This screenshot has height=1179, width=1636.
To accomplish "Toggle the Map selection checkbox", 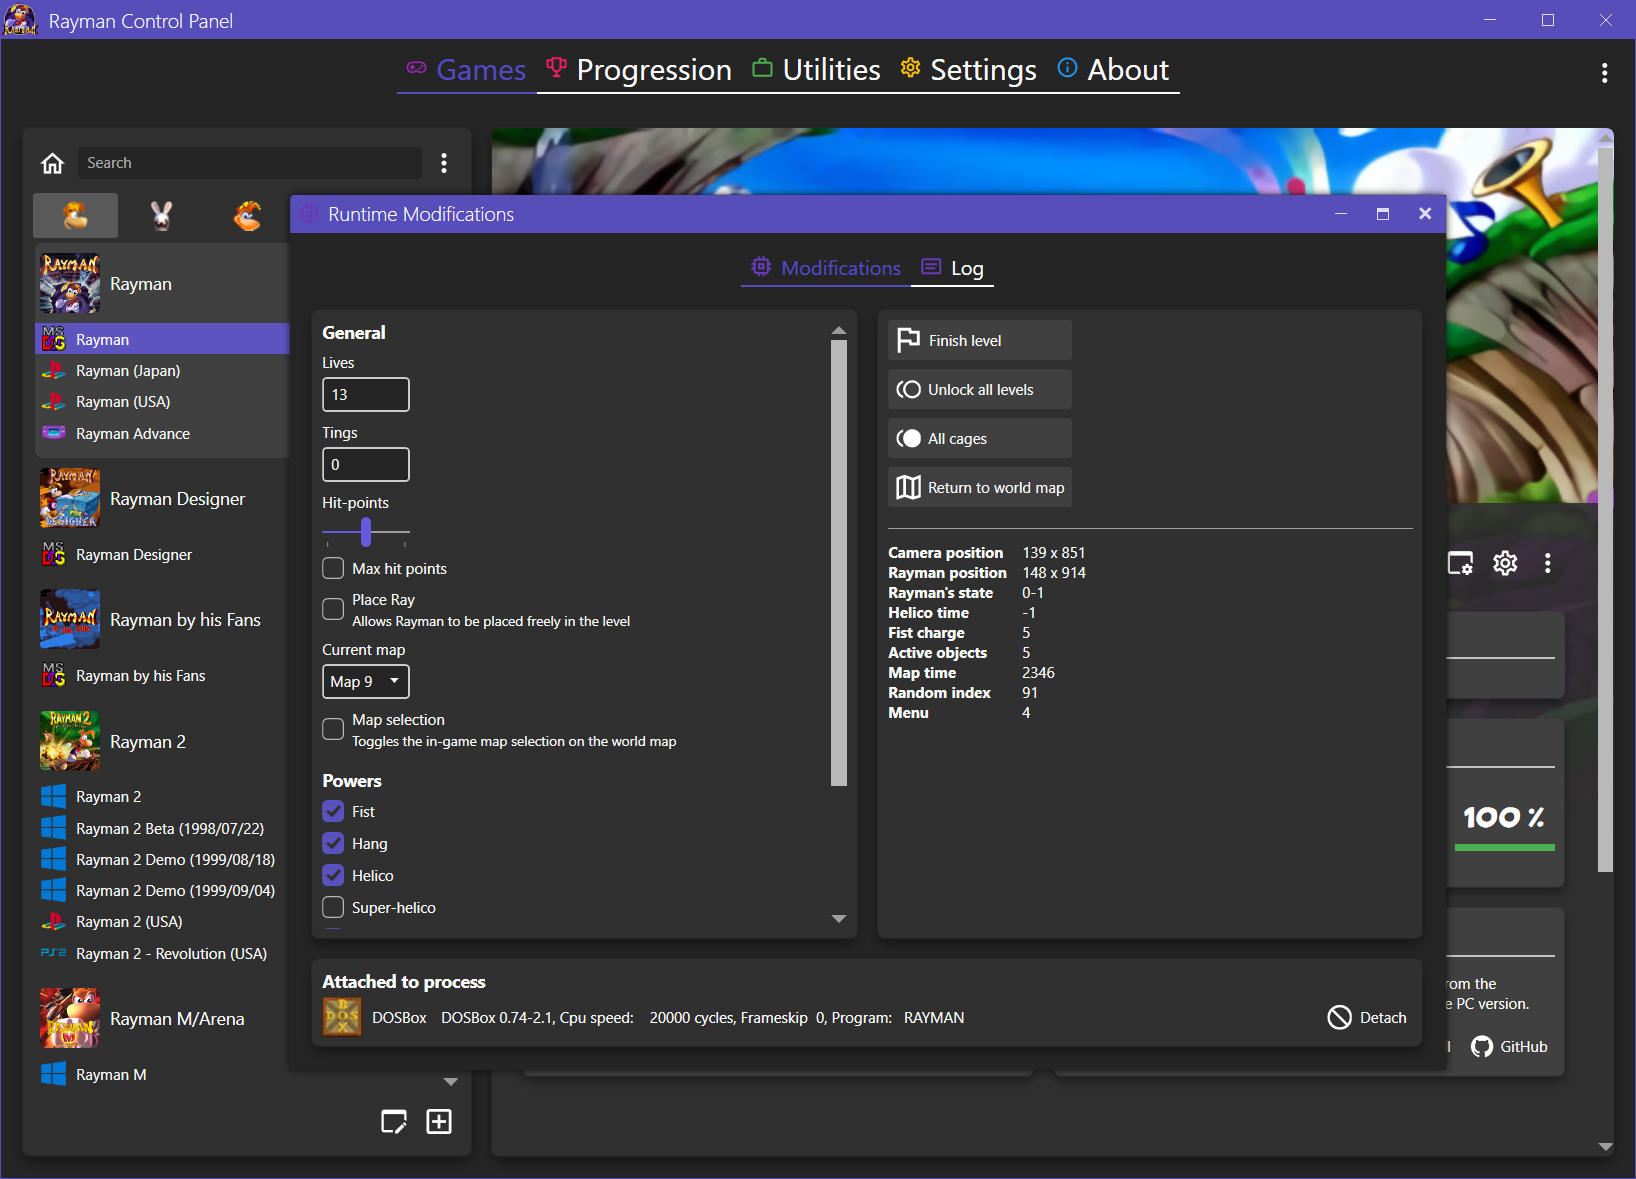I will coord(333,729).
